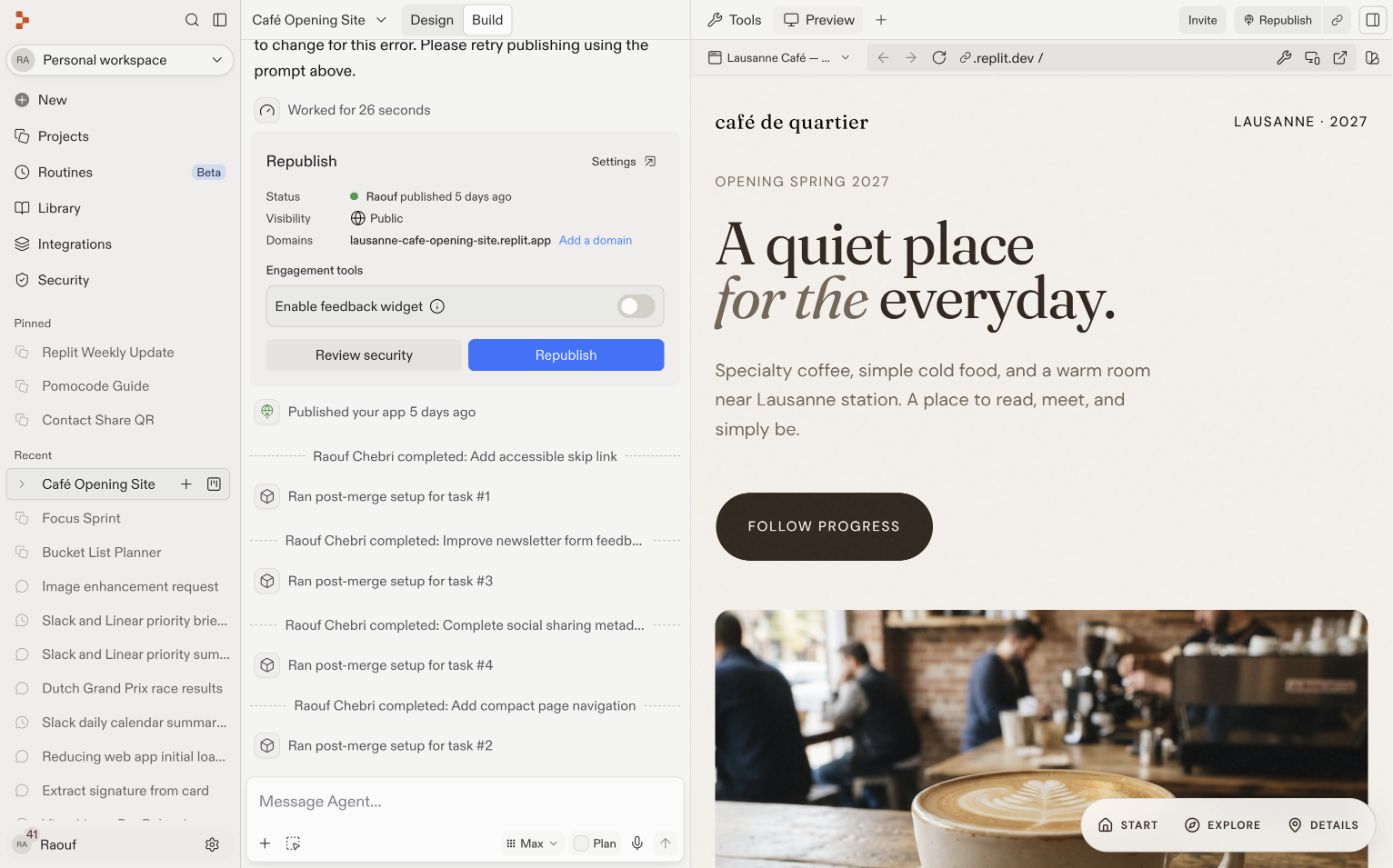Add attachment with the plus icon in chat

click(265, 843)
